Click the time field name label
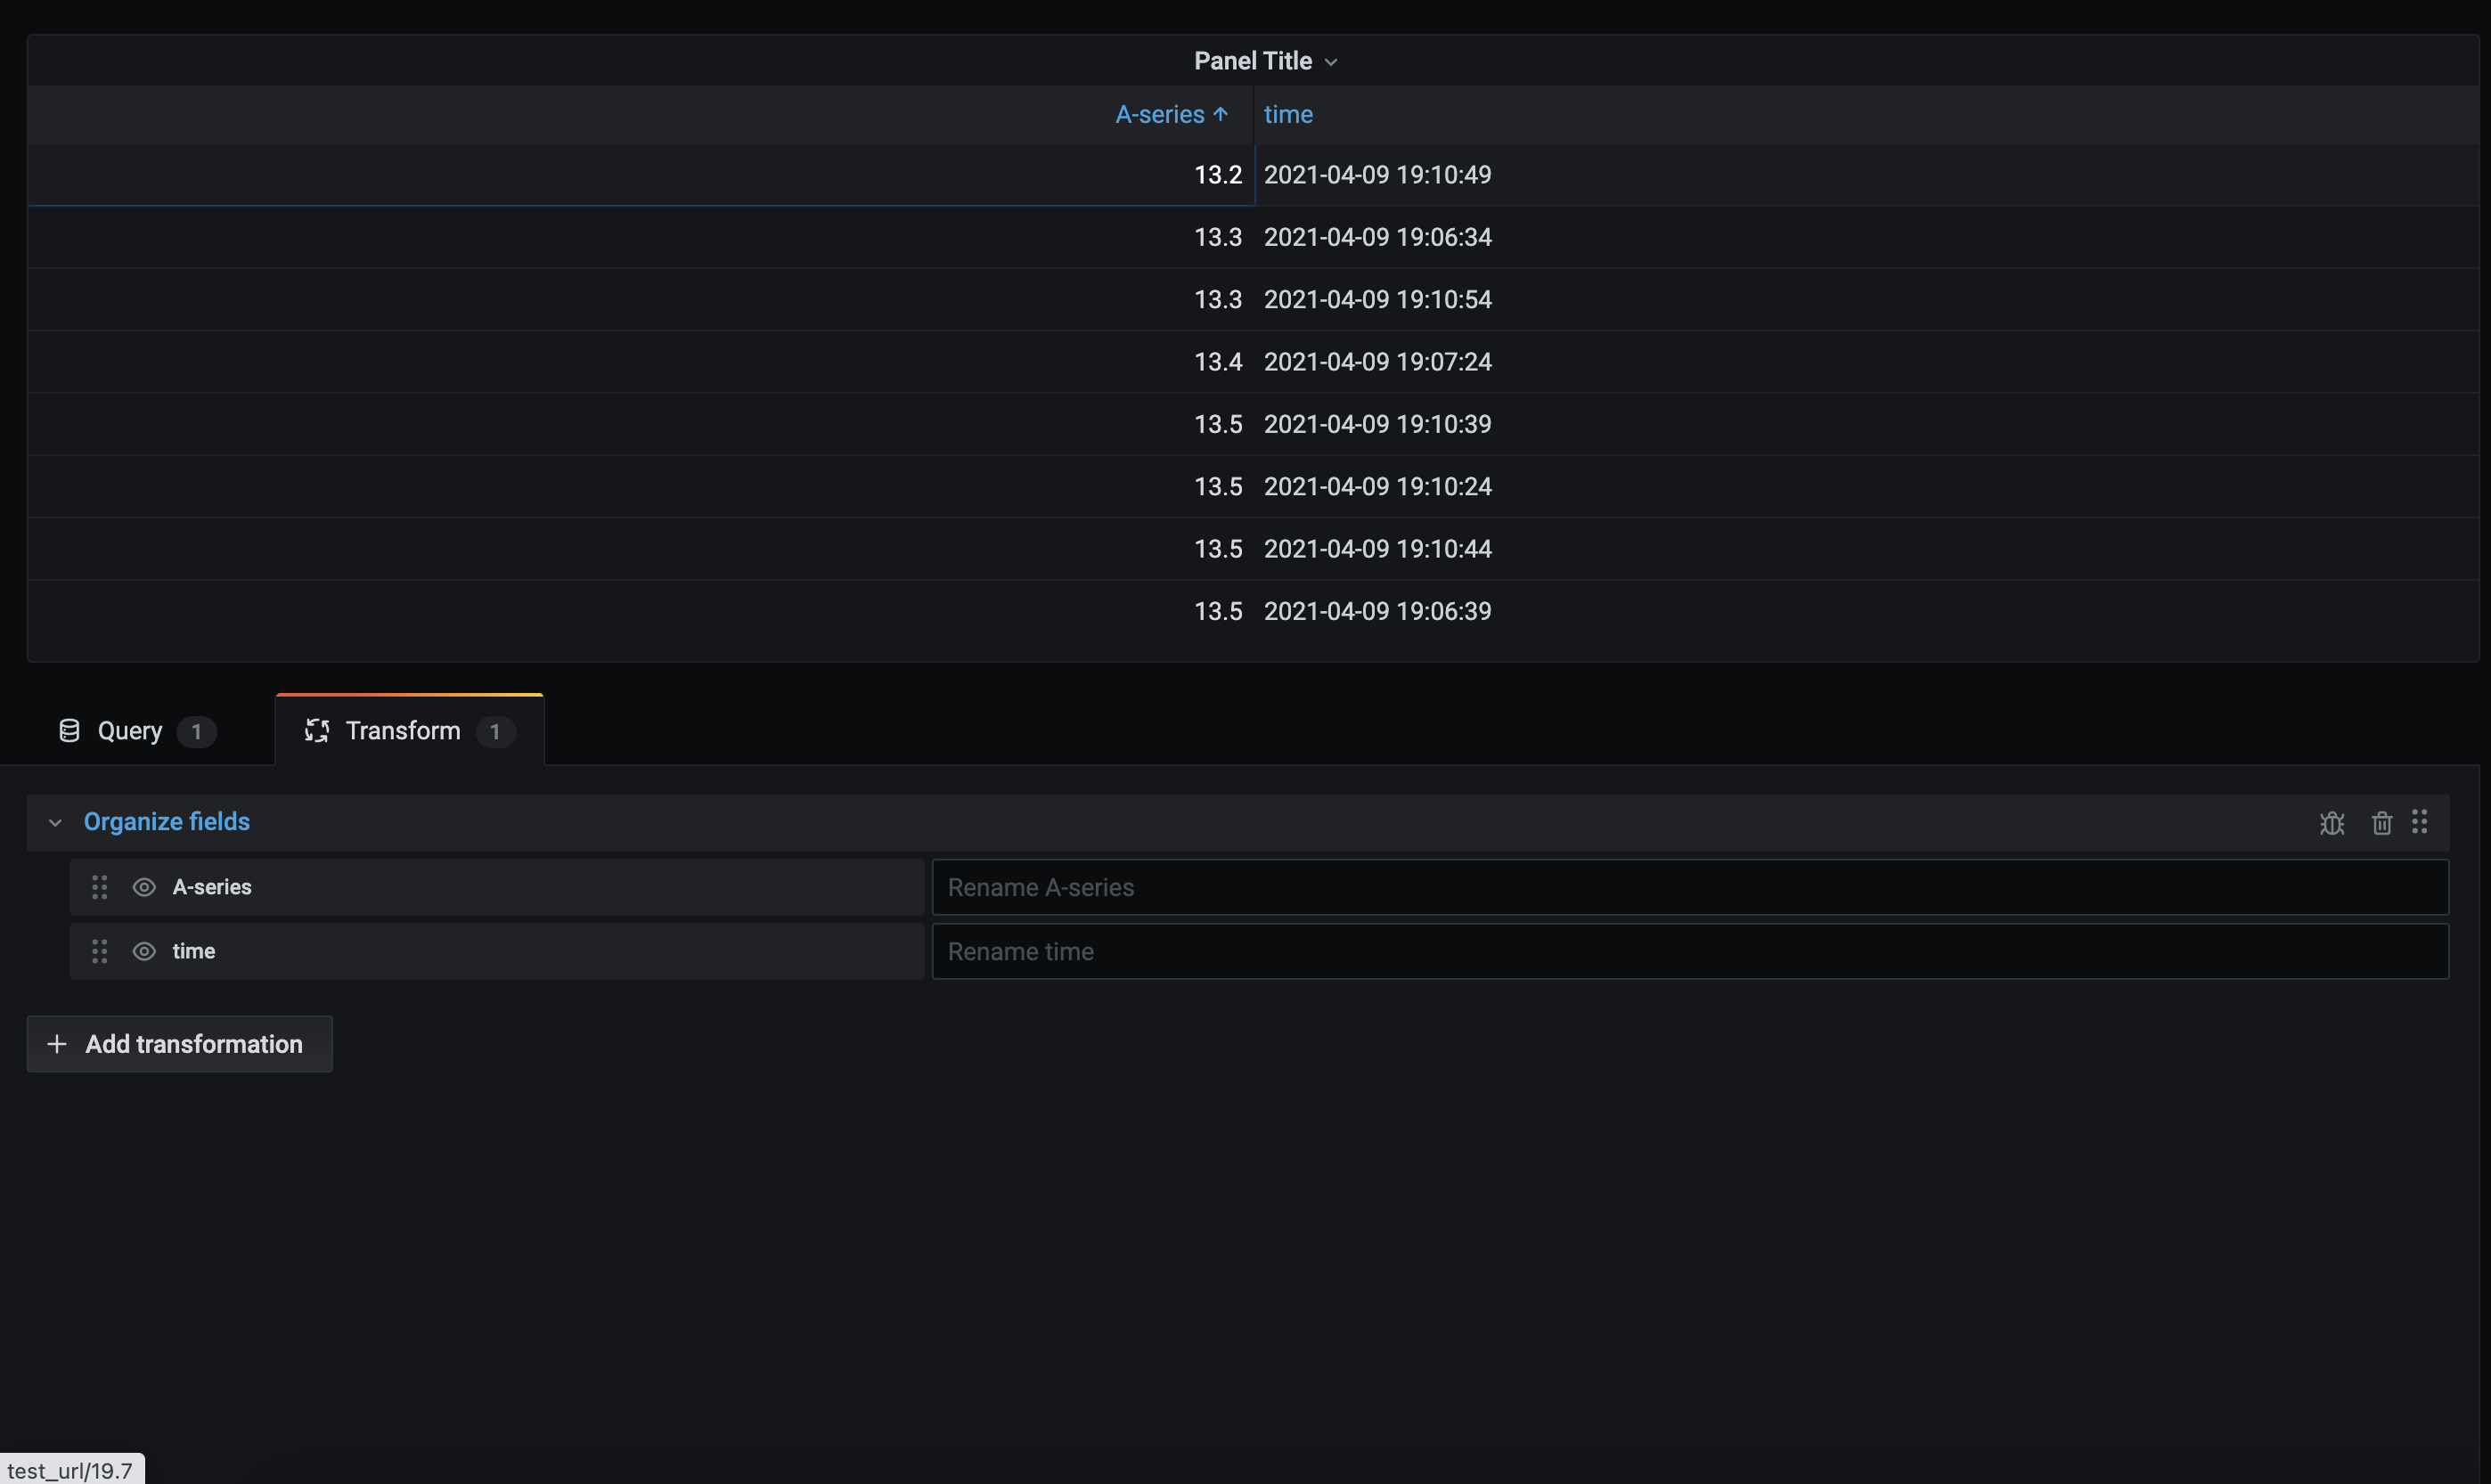 [x=194, y=951]
